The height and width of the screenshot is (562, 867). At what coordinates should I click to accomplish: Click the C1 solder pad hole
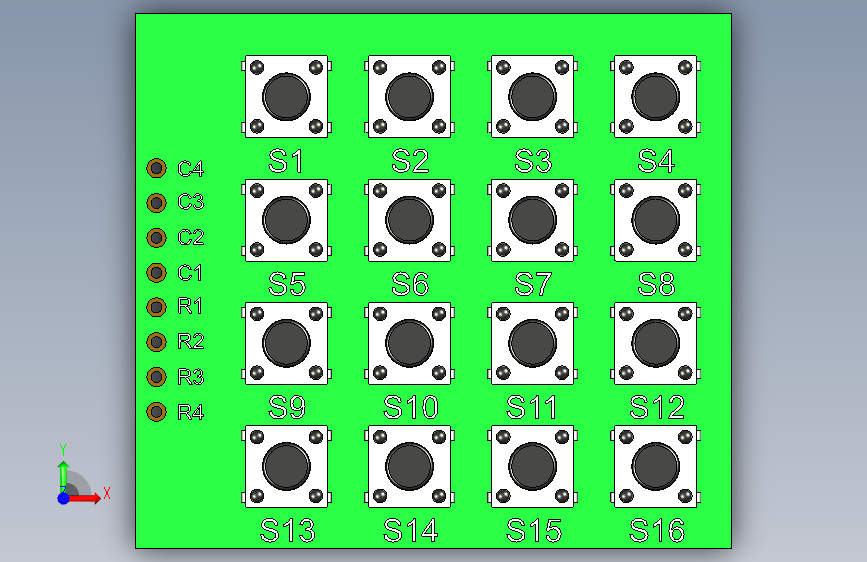tap(156, 273)
